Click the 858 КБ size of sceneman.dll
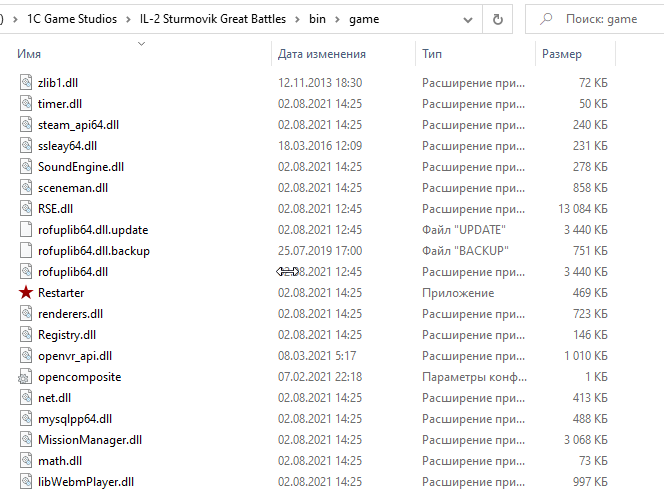Screen dimensions: 664x490 pos(590,188)
